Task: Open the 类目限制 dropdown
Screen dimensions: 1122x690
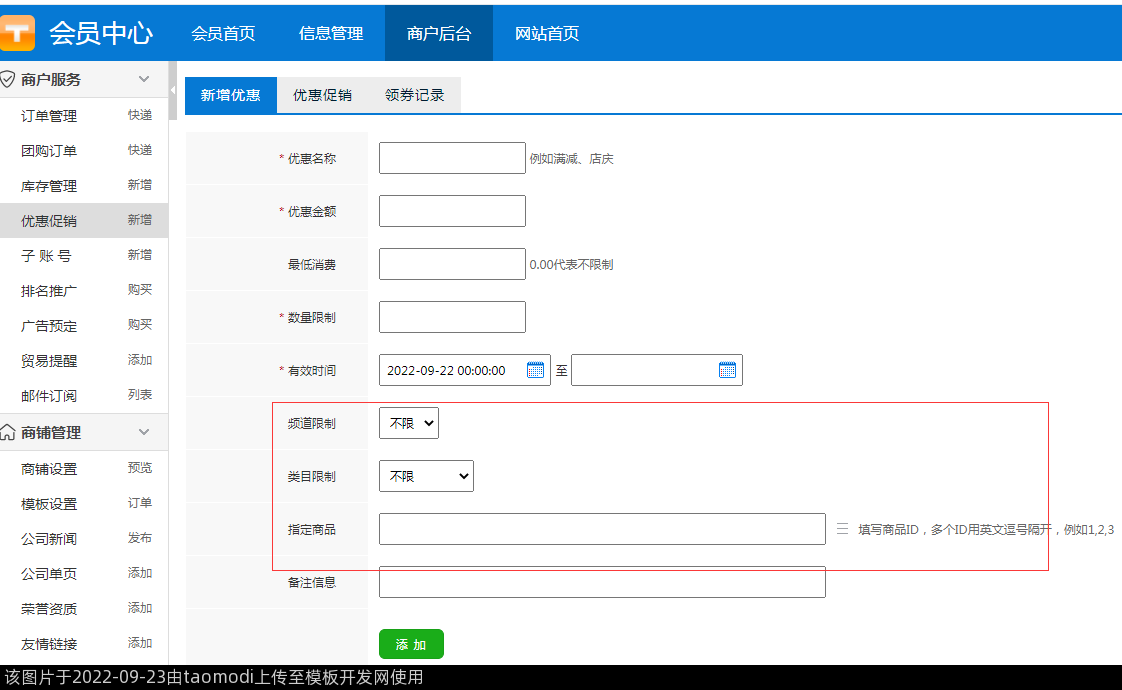Action: [x=426, y=476]
